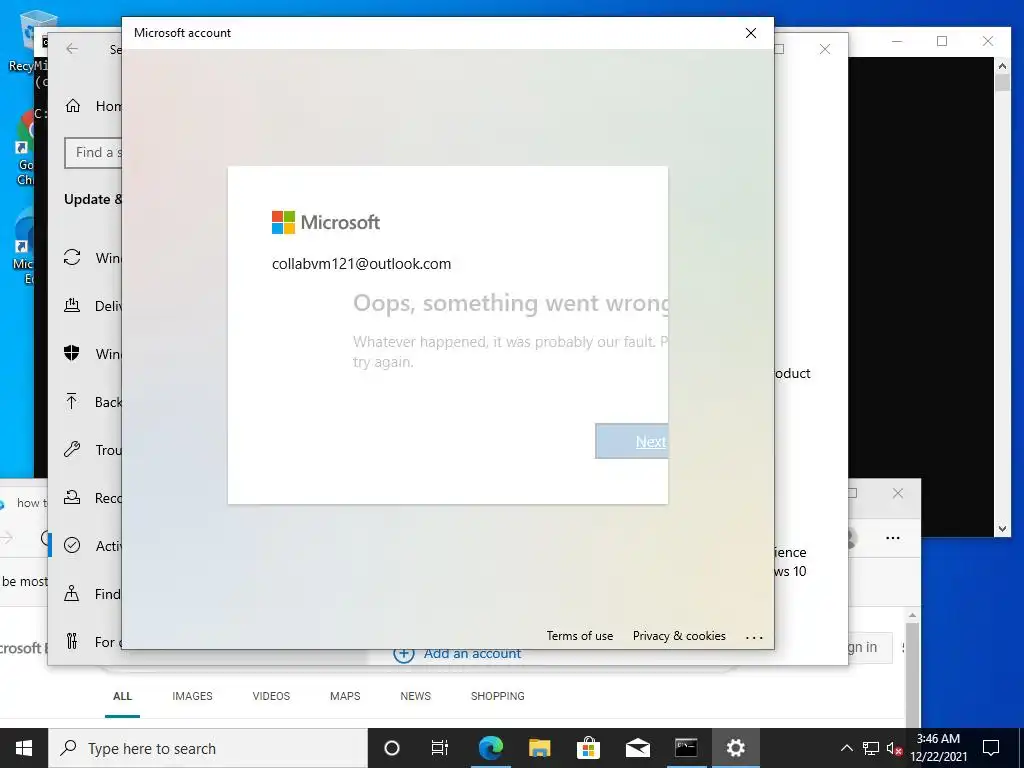
Task: Select Google Chrome desktop shortcut
Action: pos(25,148)
